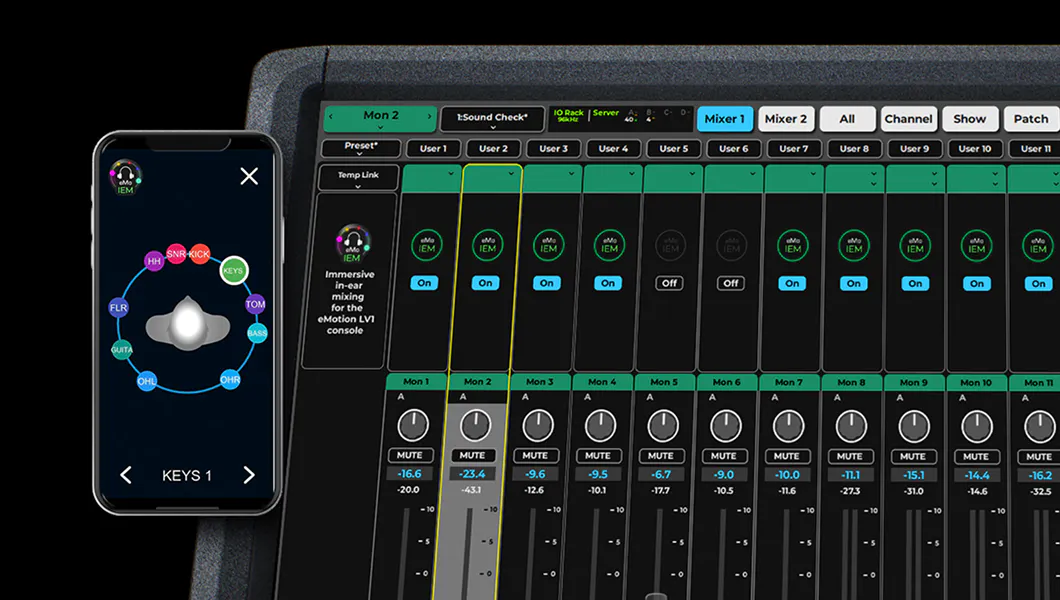Image resolution: width=1060 pixels, height=600 pixels.
Task: Select the User 9 layer button
Action: coord(915,149)
